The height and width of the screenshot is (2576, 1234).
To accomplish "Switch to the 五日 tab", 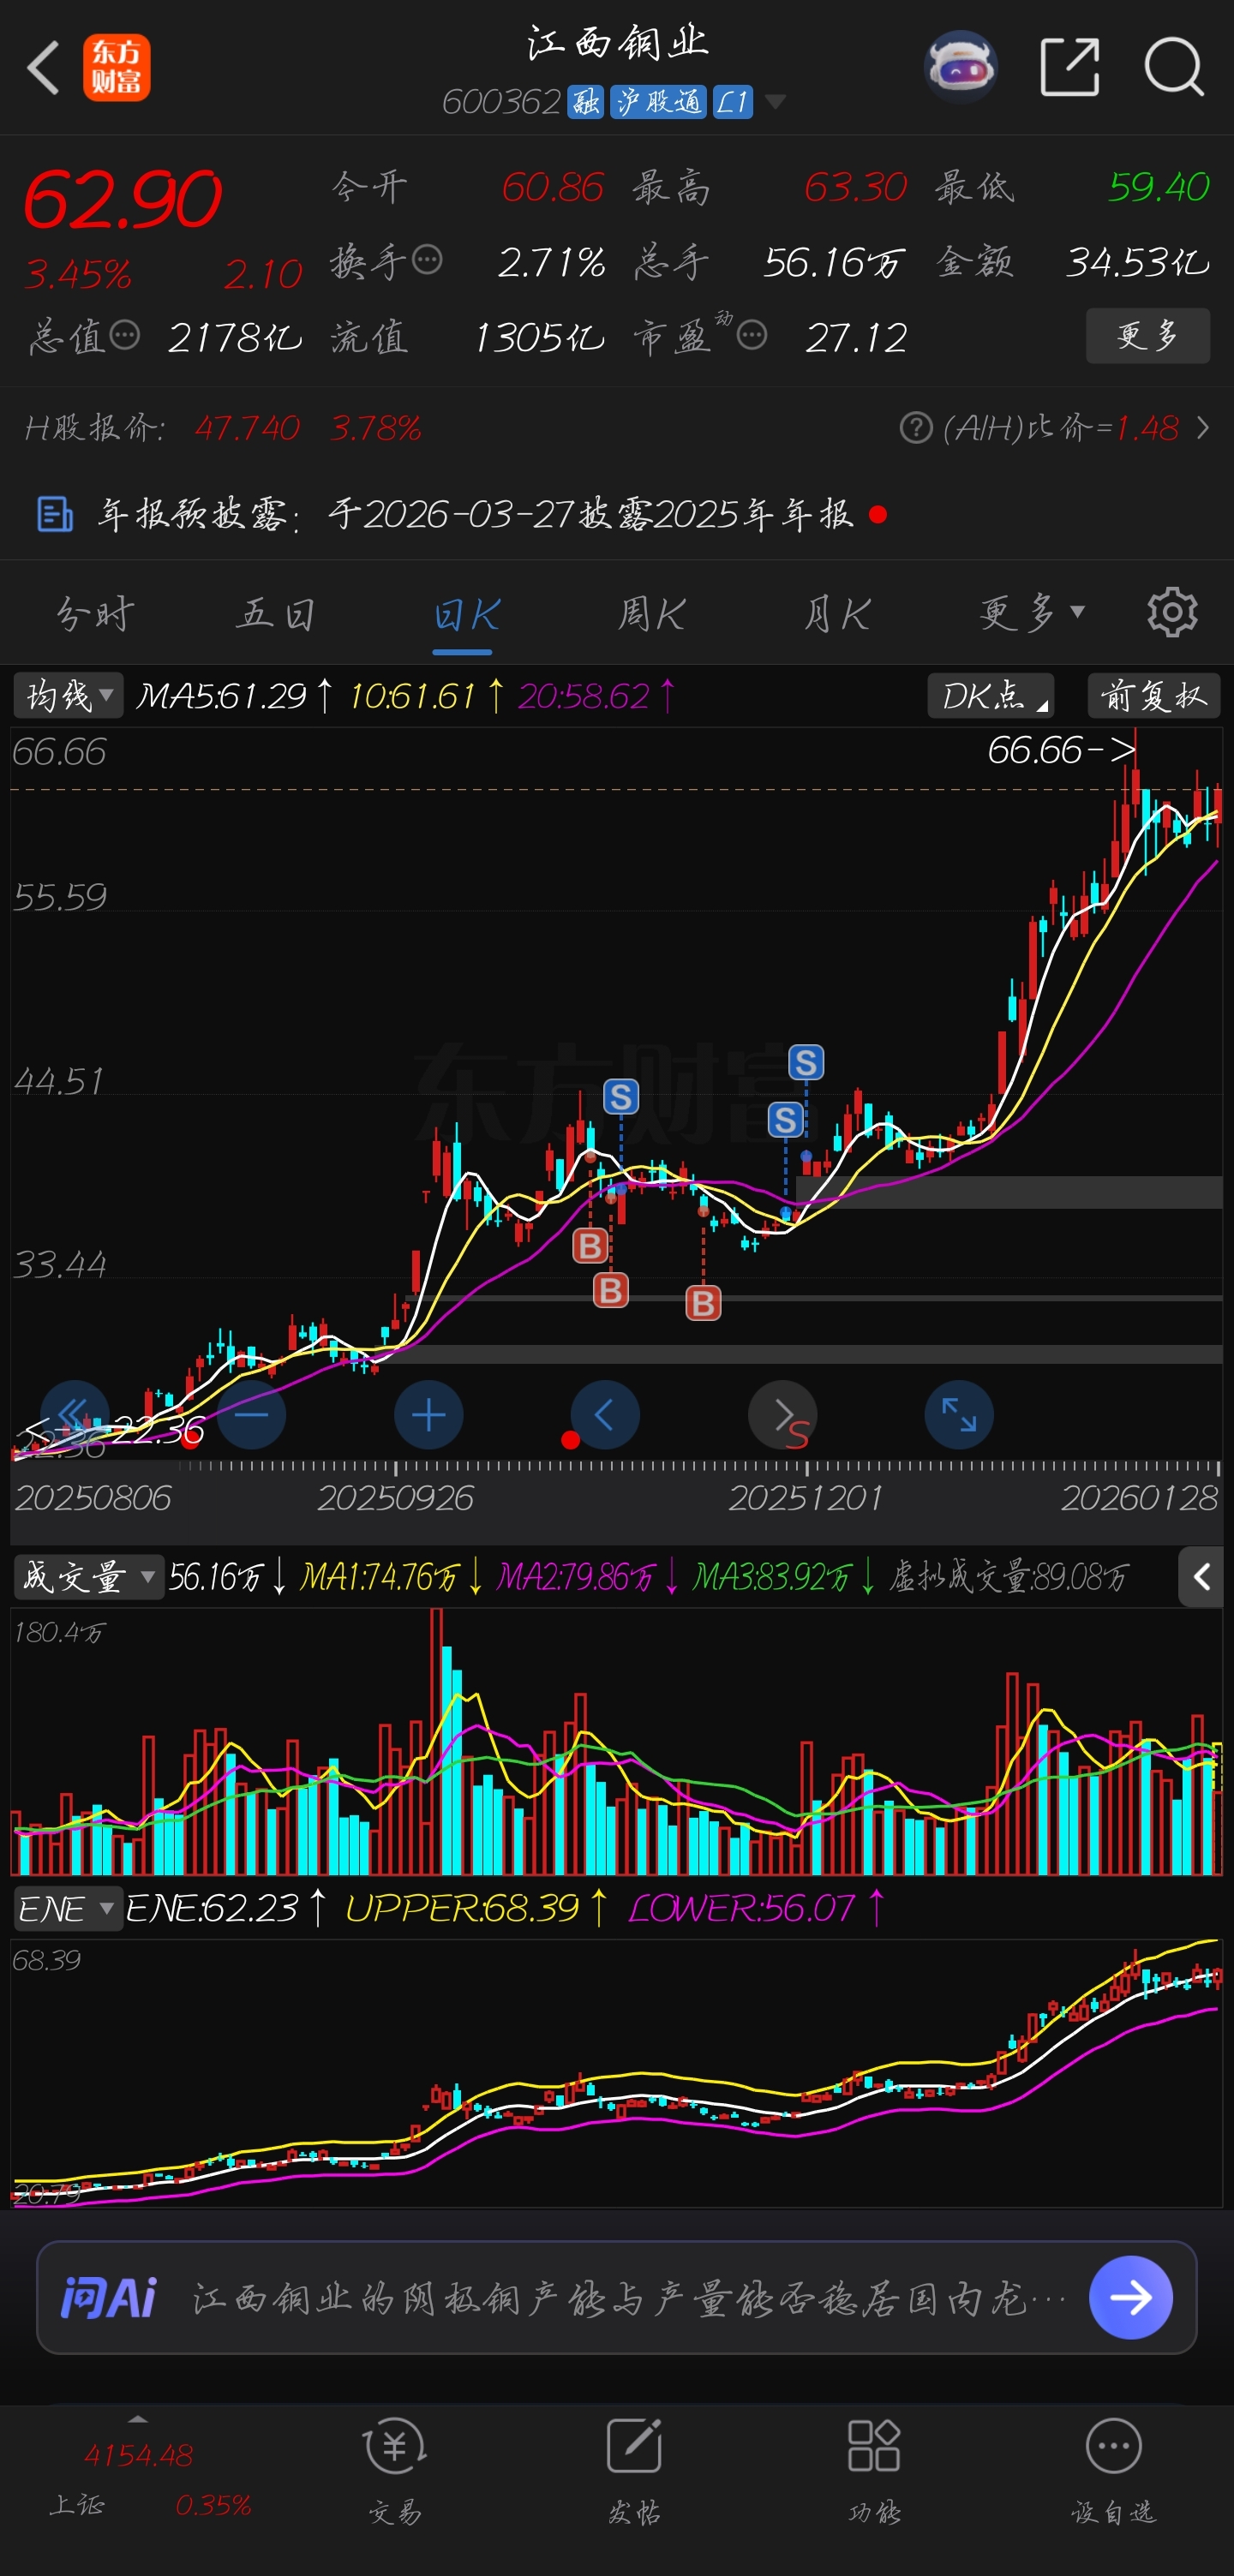I will [277, 613].
